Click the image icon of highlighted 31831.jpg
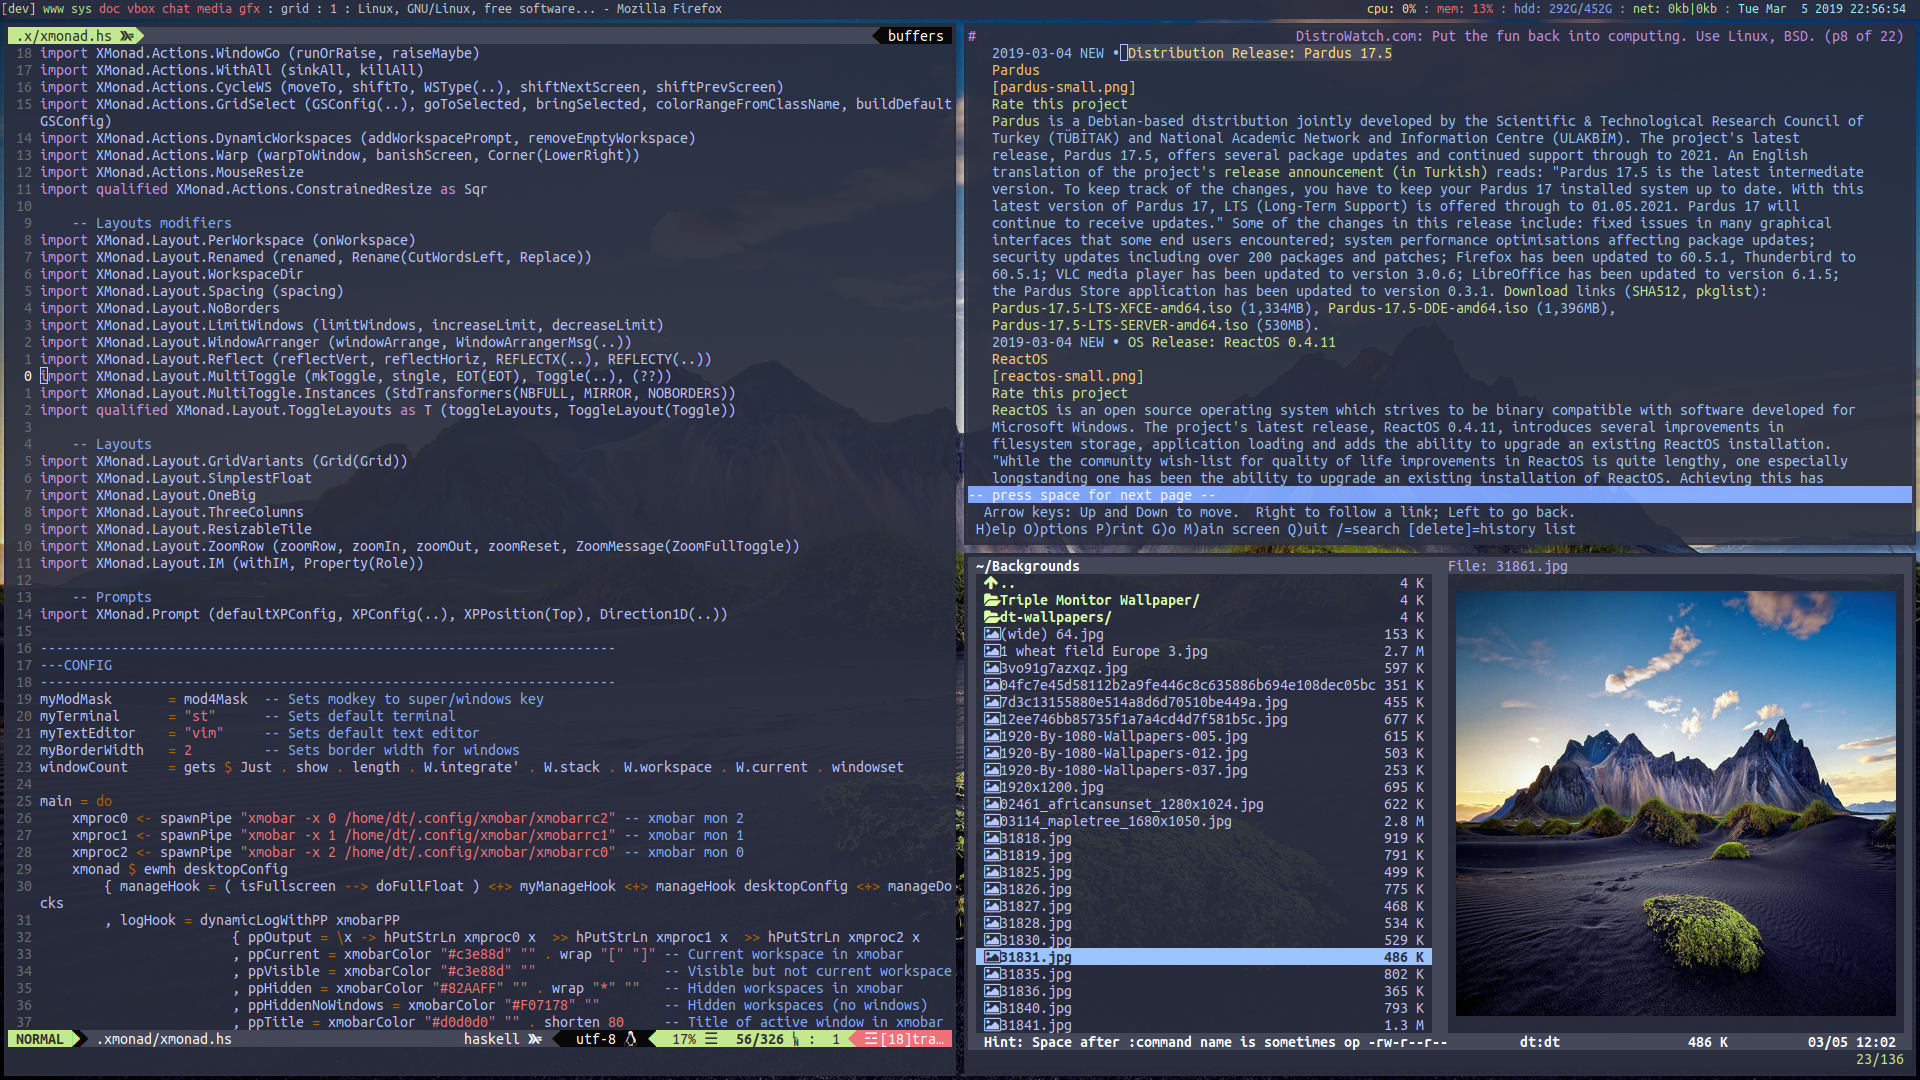 [x=991, y=957]
